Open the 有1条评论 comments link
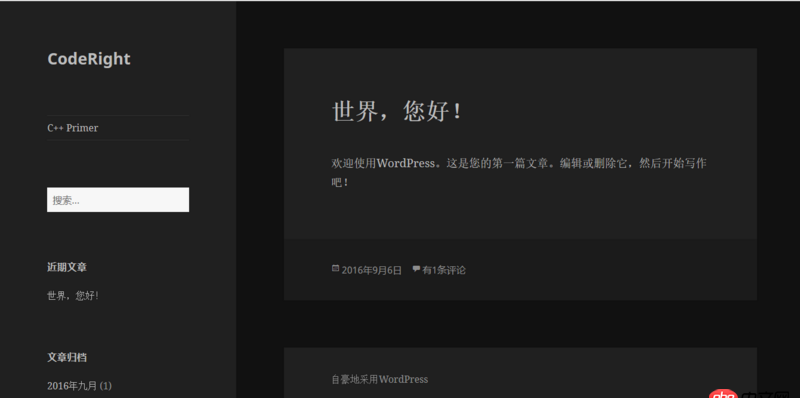 point(443,270)
